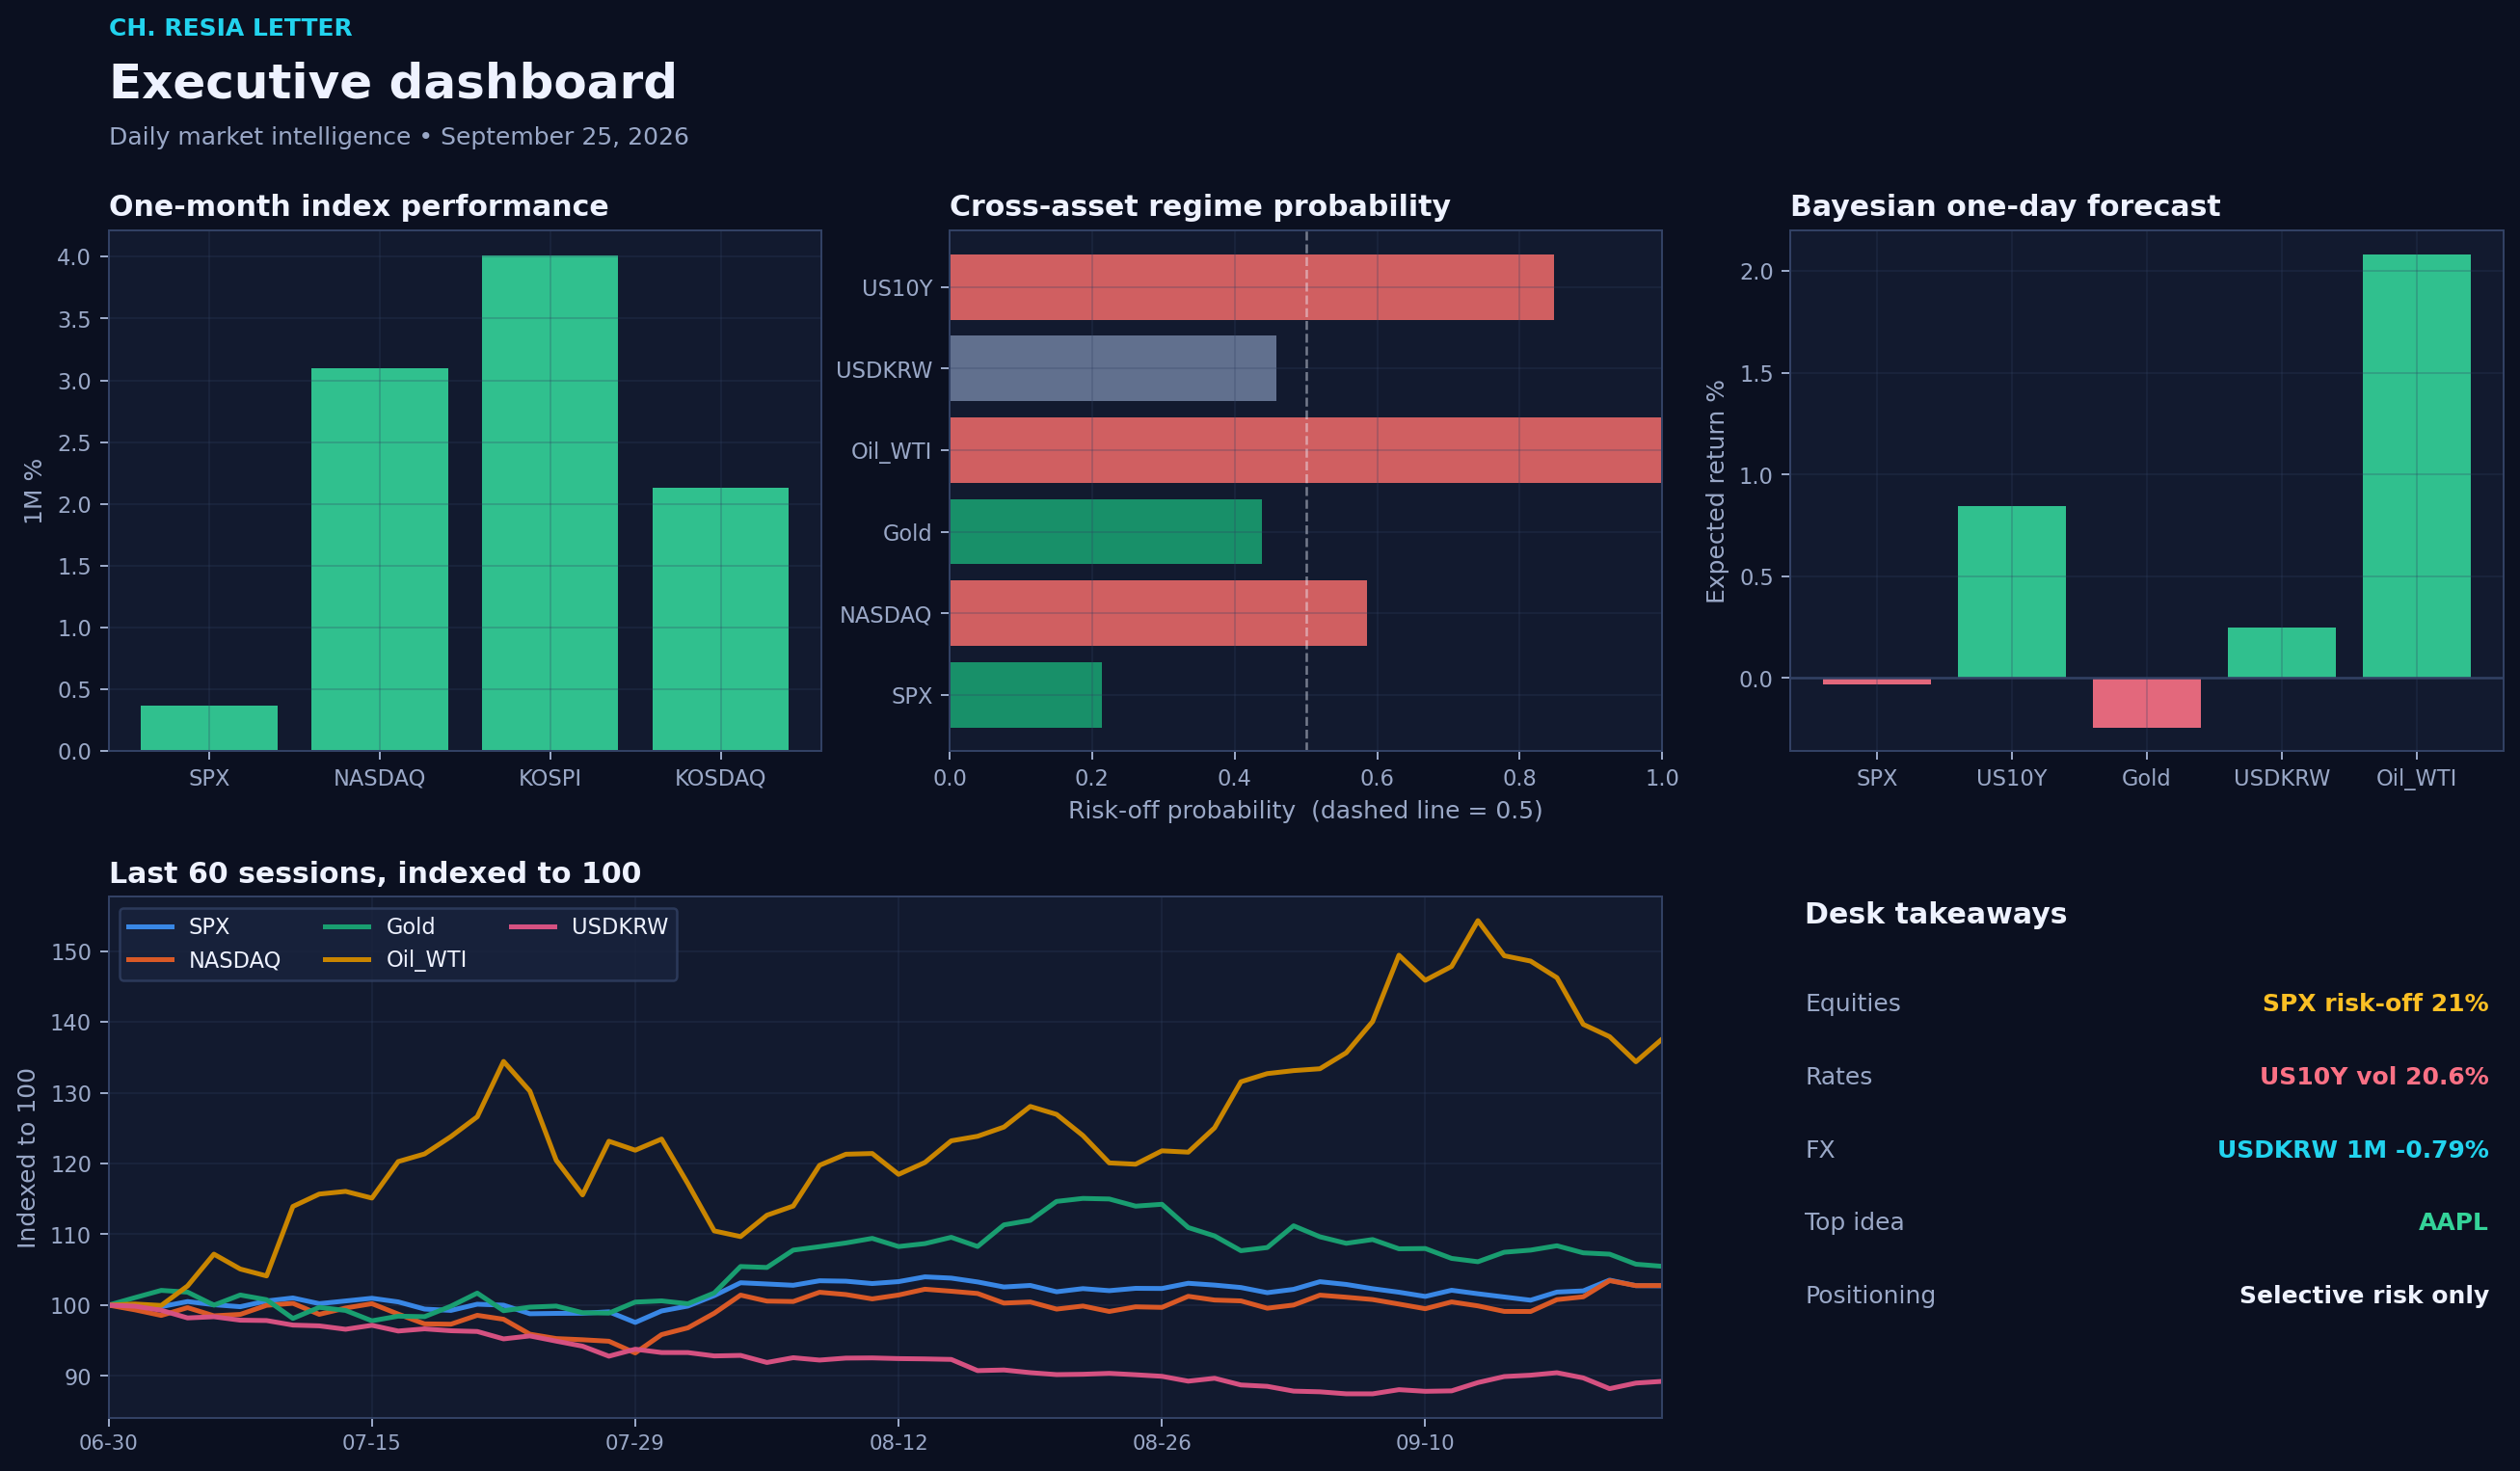2520x1471 pixels.
Task: Click the Daily market intelligence date subtitle
Action: point(398,136)
